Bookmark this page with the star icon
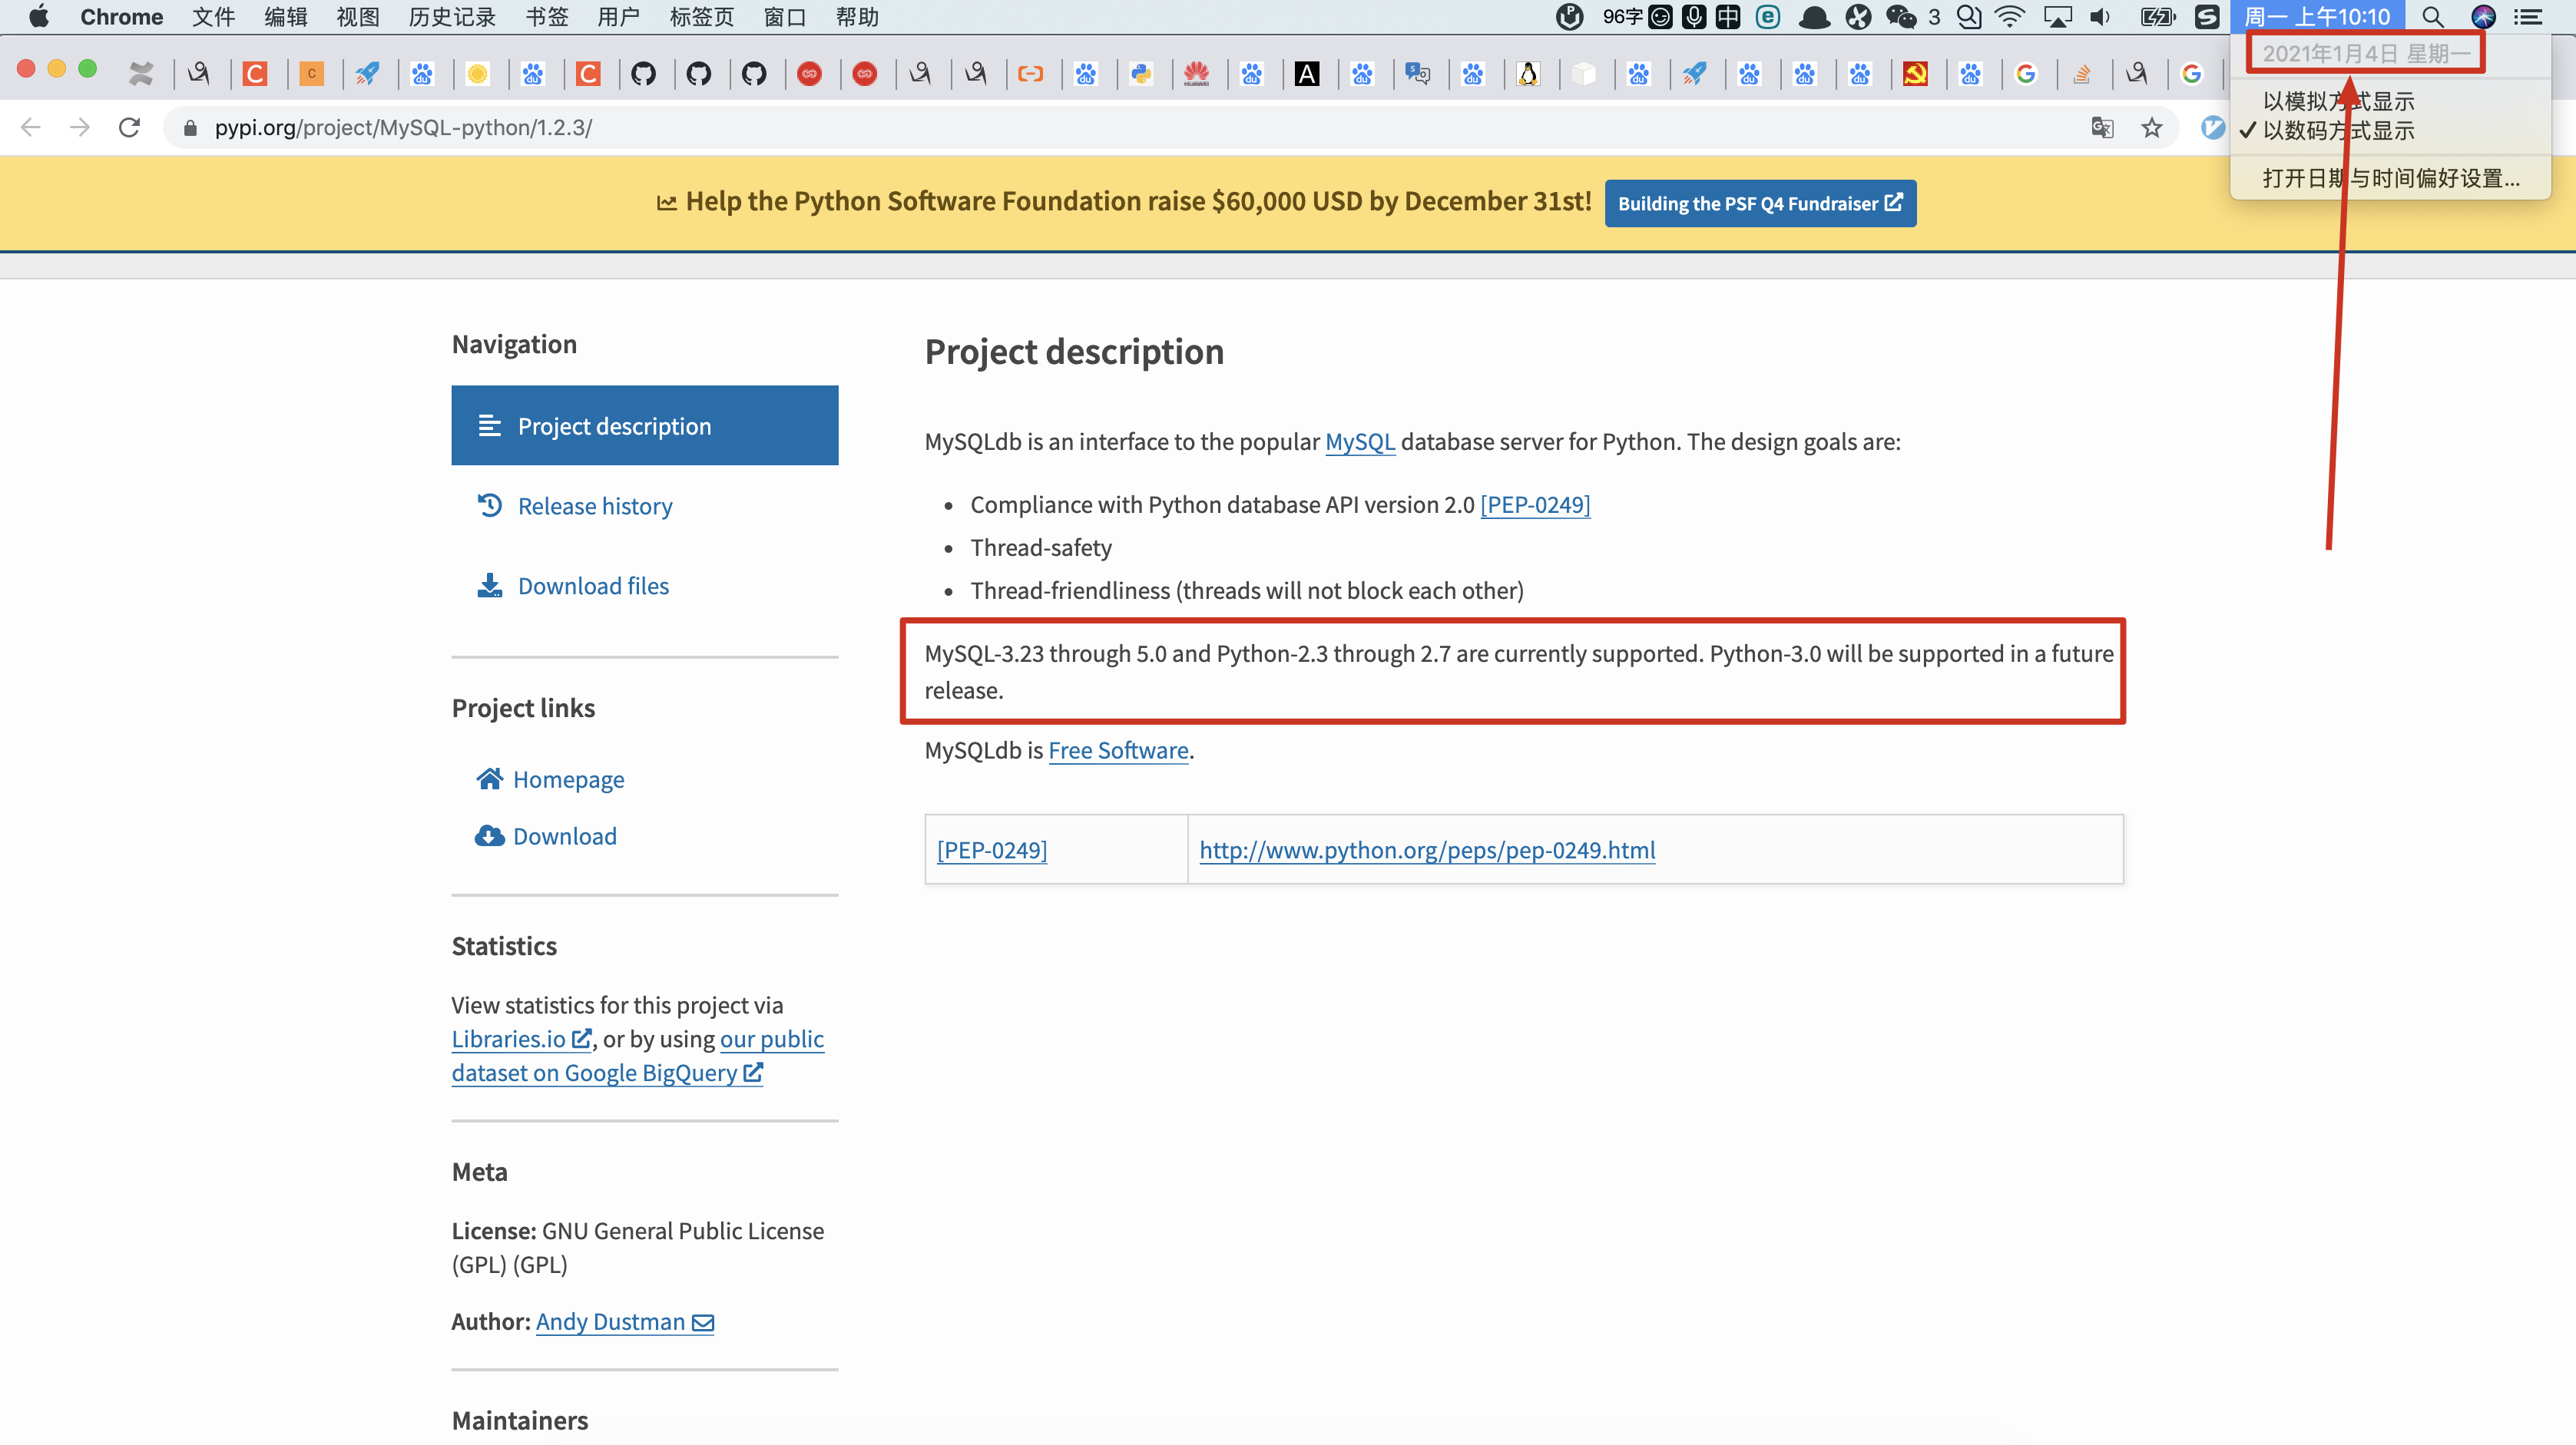2576x1445 pixels. click(2151, 128)
